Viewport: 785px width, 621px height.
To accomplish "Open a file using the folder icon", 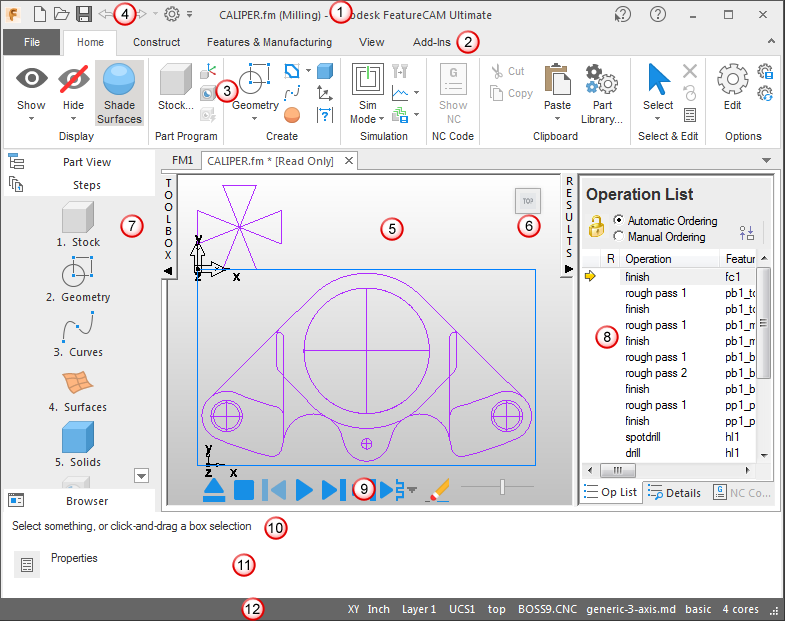I will point(61,14).
